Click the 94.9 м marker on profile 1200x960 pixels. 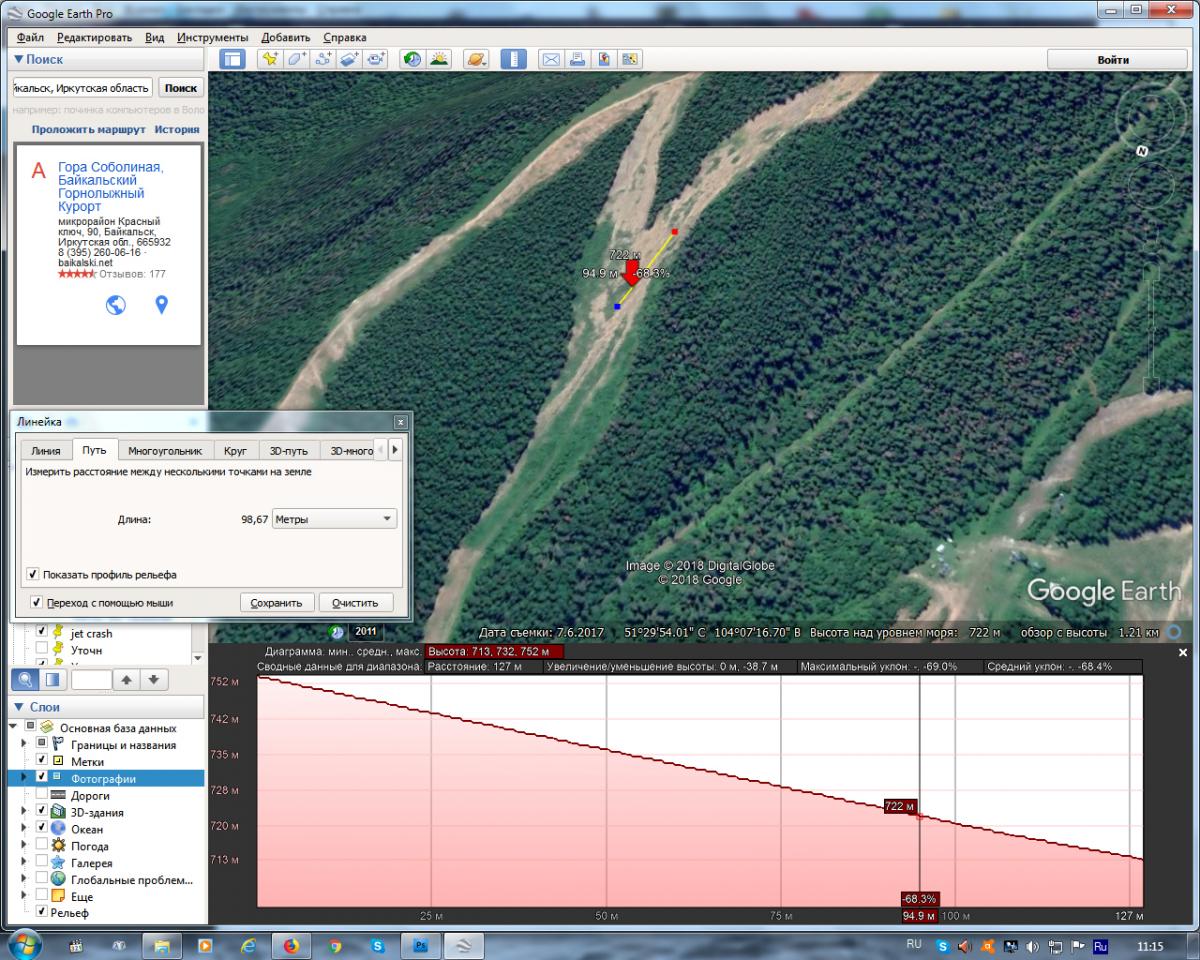919,915
